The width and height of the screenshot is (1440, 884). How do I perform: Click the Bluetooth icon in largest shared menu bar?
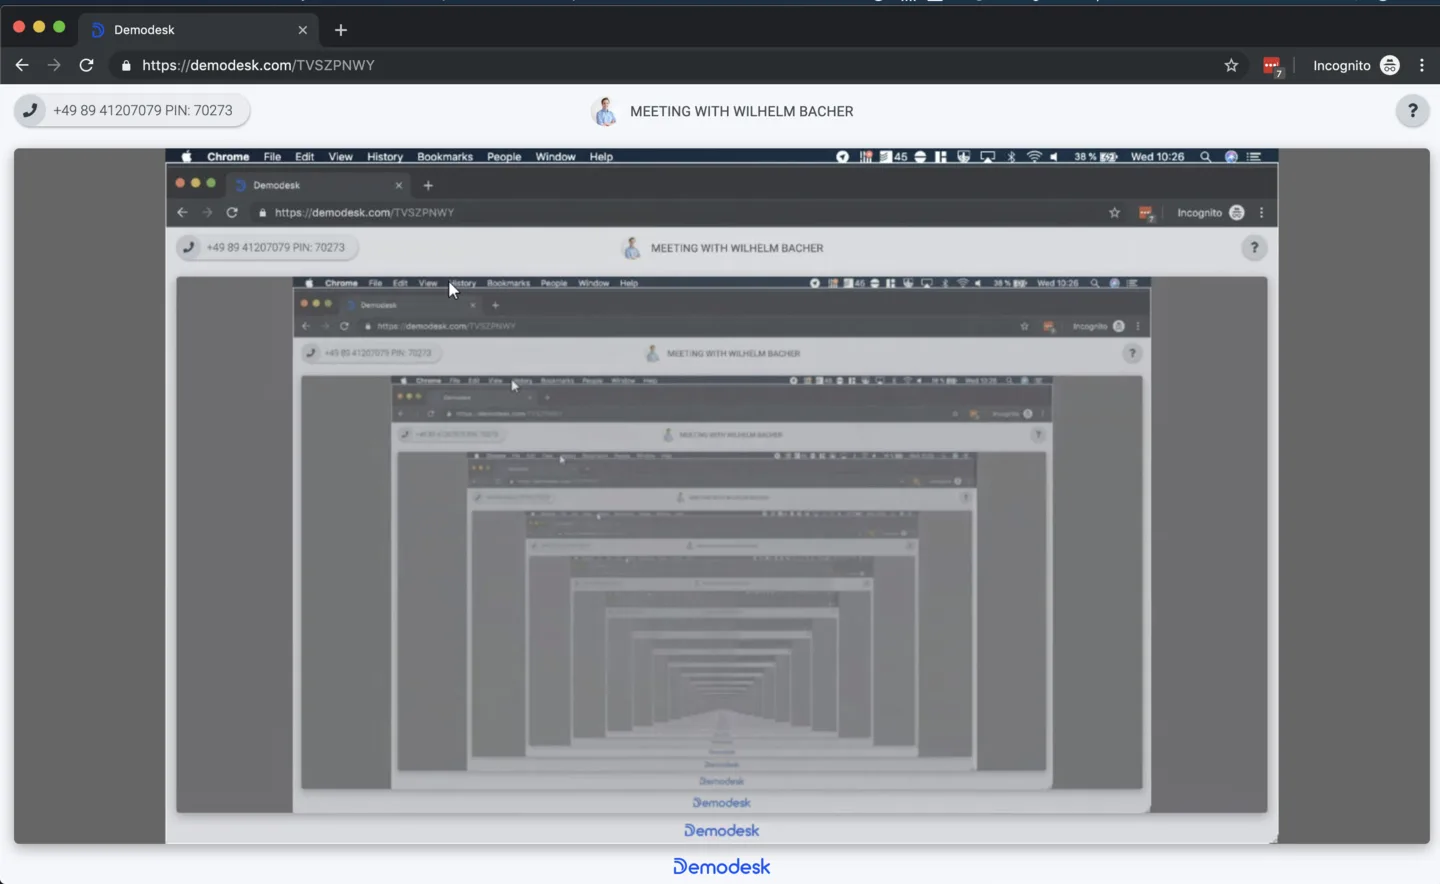1011,157
